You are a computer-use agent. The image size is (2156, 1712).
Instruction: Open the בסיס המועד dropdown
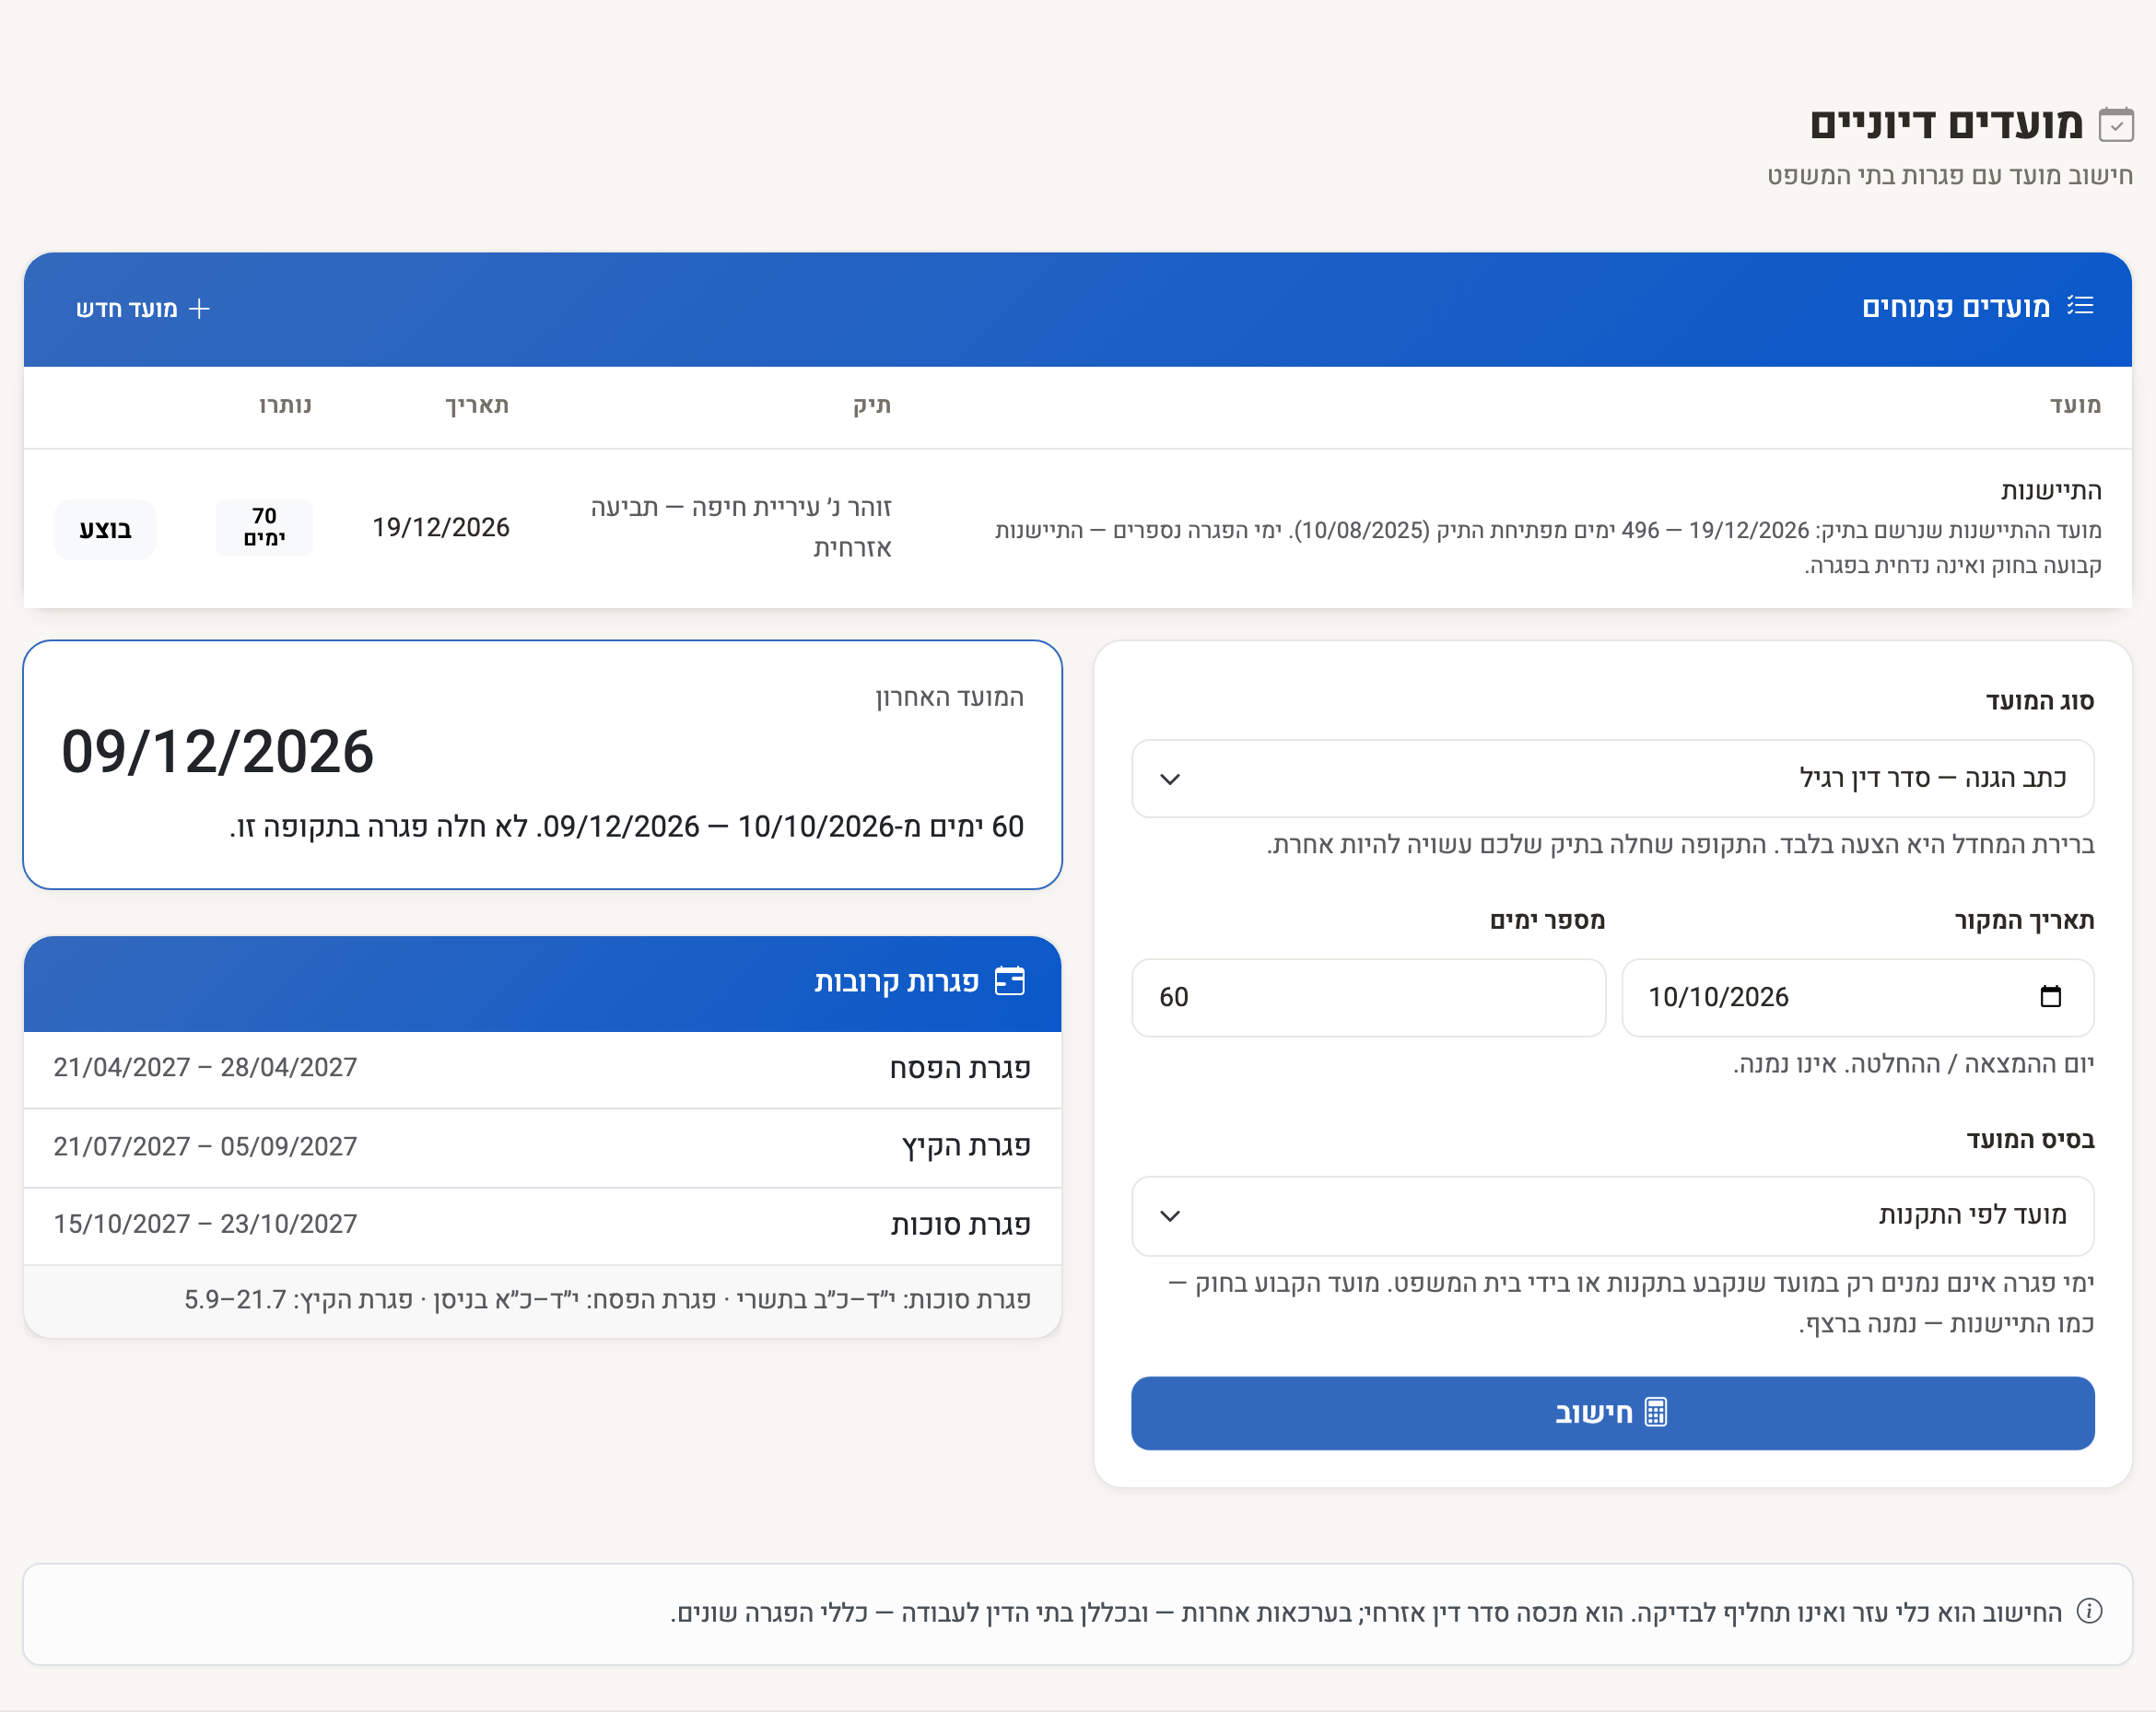click(1612, 1216)
